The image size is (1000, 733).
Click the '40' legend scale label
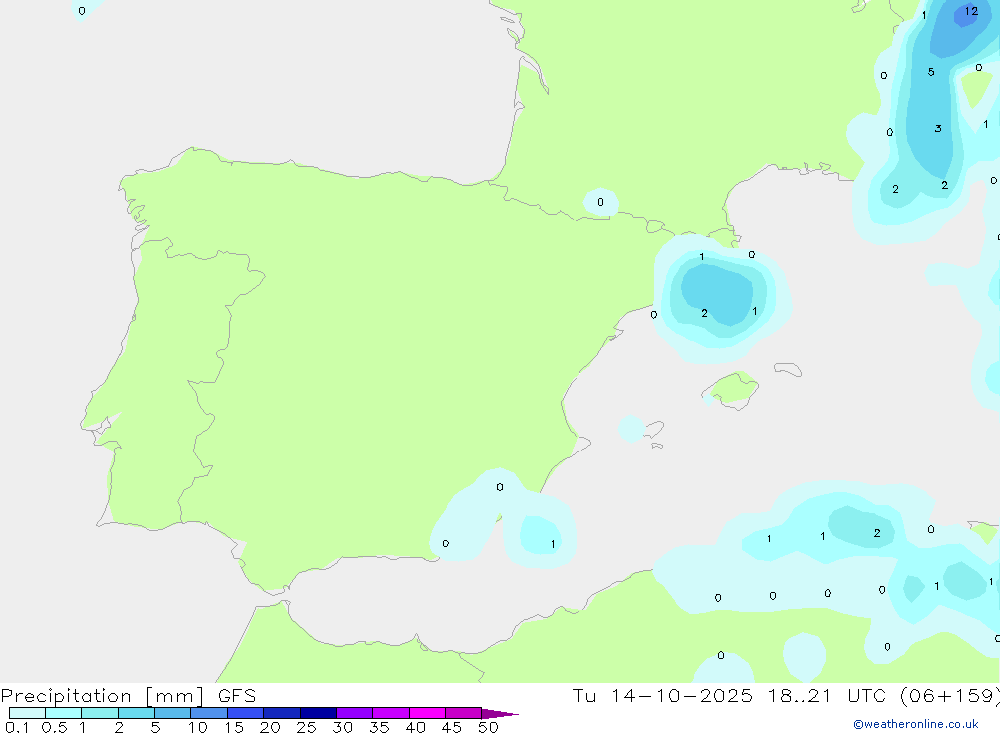[x=415, y=727]
